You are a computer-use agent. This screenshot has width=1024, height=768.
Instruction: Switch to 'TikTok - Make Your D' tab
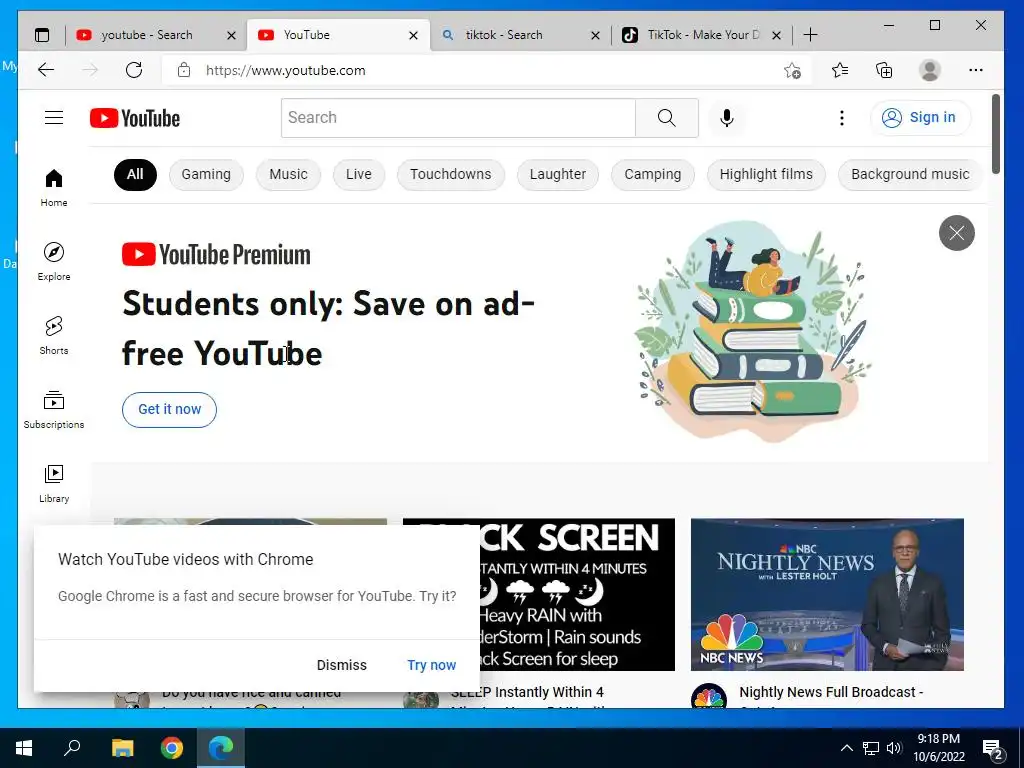tap(703, 35)
